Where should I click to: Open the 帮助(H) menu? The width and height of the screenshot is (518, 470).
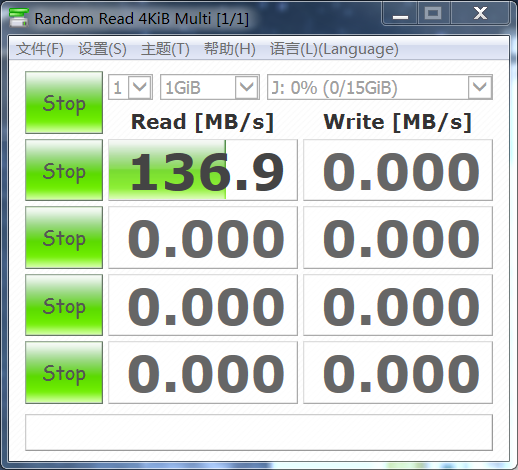(x=230, y=49)
